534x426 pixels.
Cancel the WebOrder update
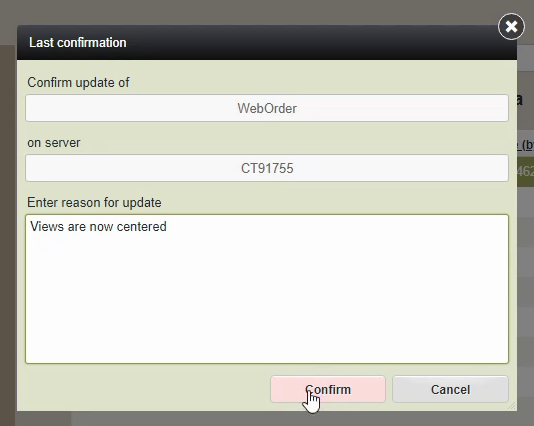450,389
